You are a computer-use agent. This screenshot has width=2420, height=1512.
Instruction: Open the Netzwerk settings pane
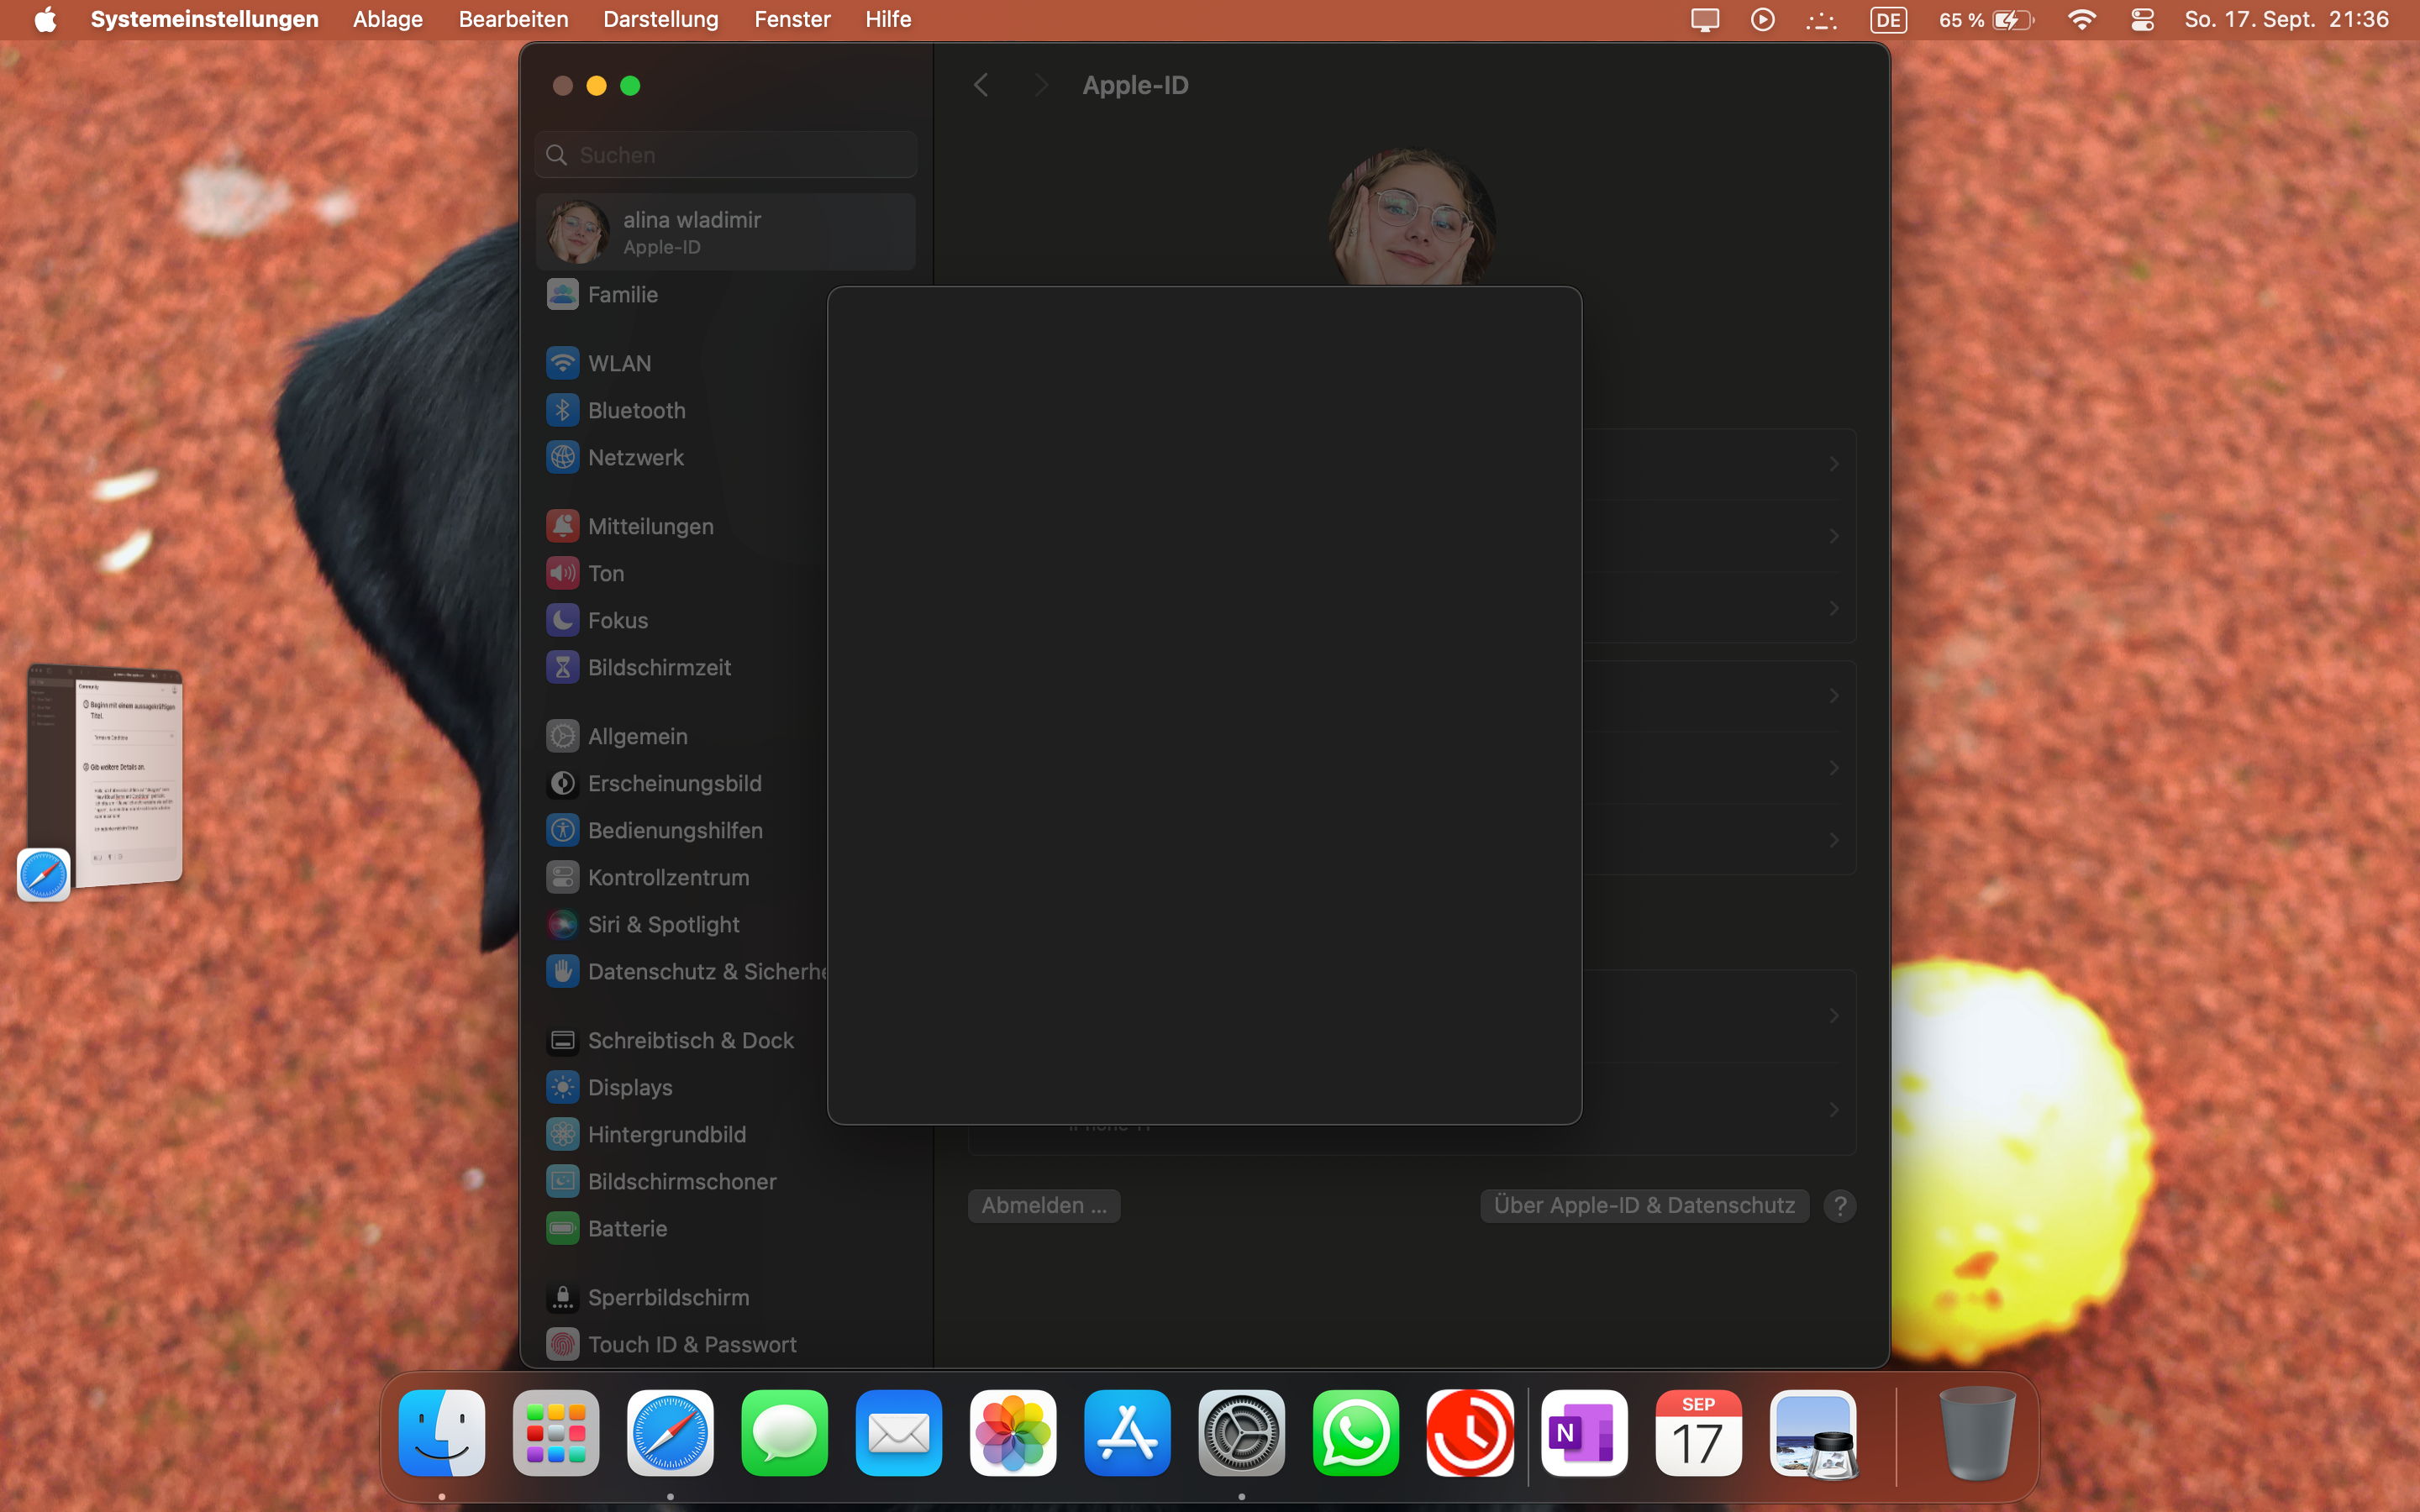635,457
